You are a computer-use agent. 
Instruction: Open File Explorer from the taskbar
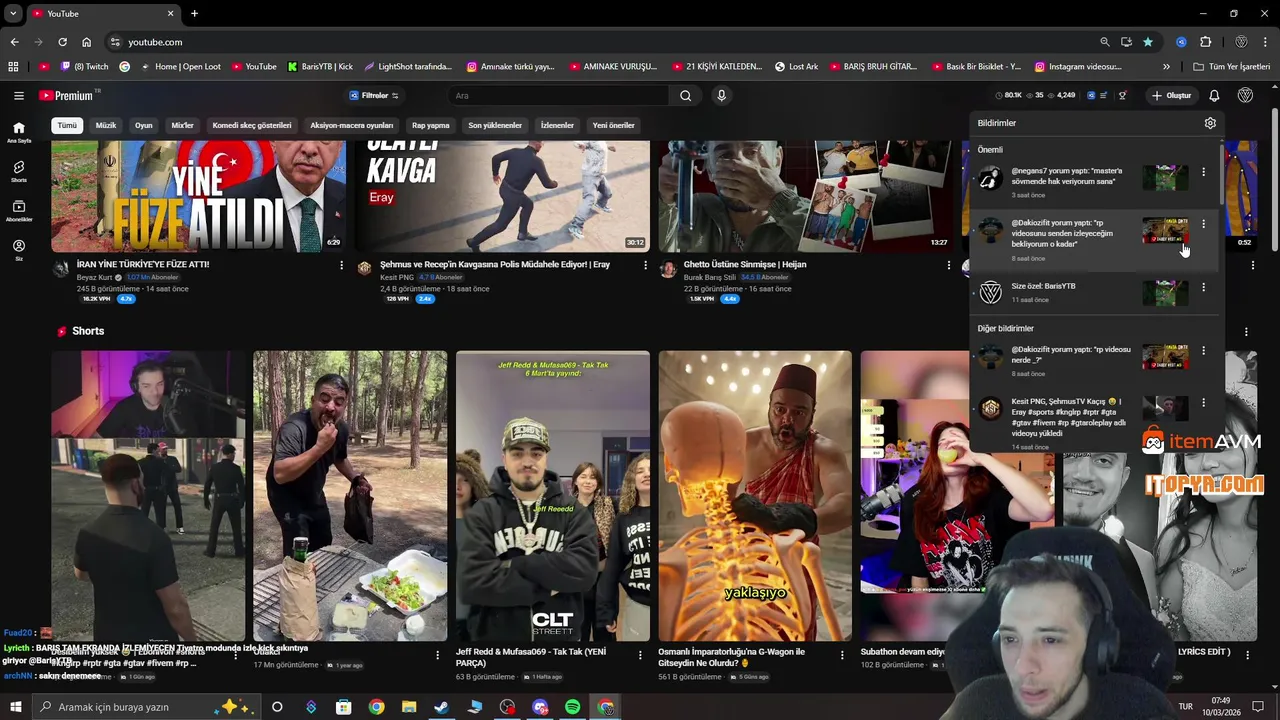click(409, 707)
